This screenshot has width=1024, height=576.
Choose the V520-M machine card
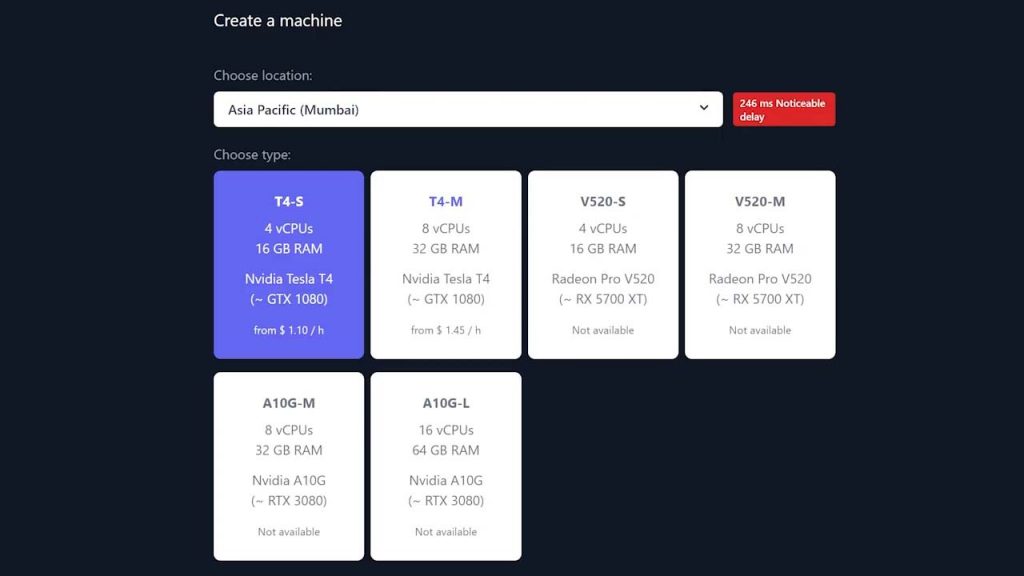pos(760,264)
